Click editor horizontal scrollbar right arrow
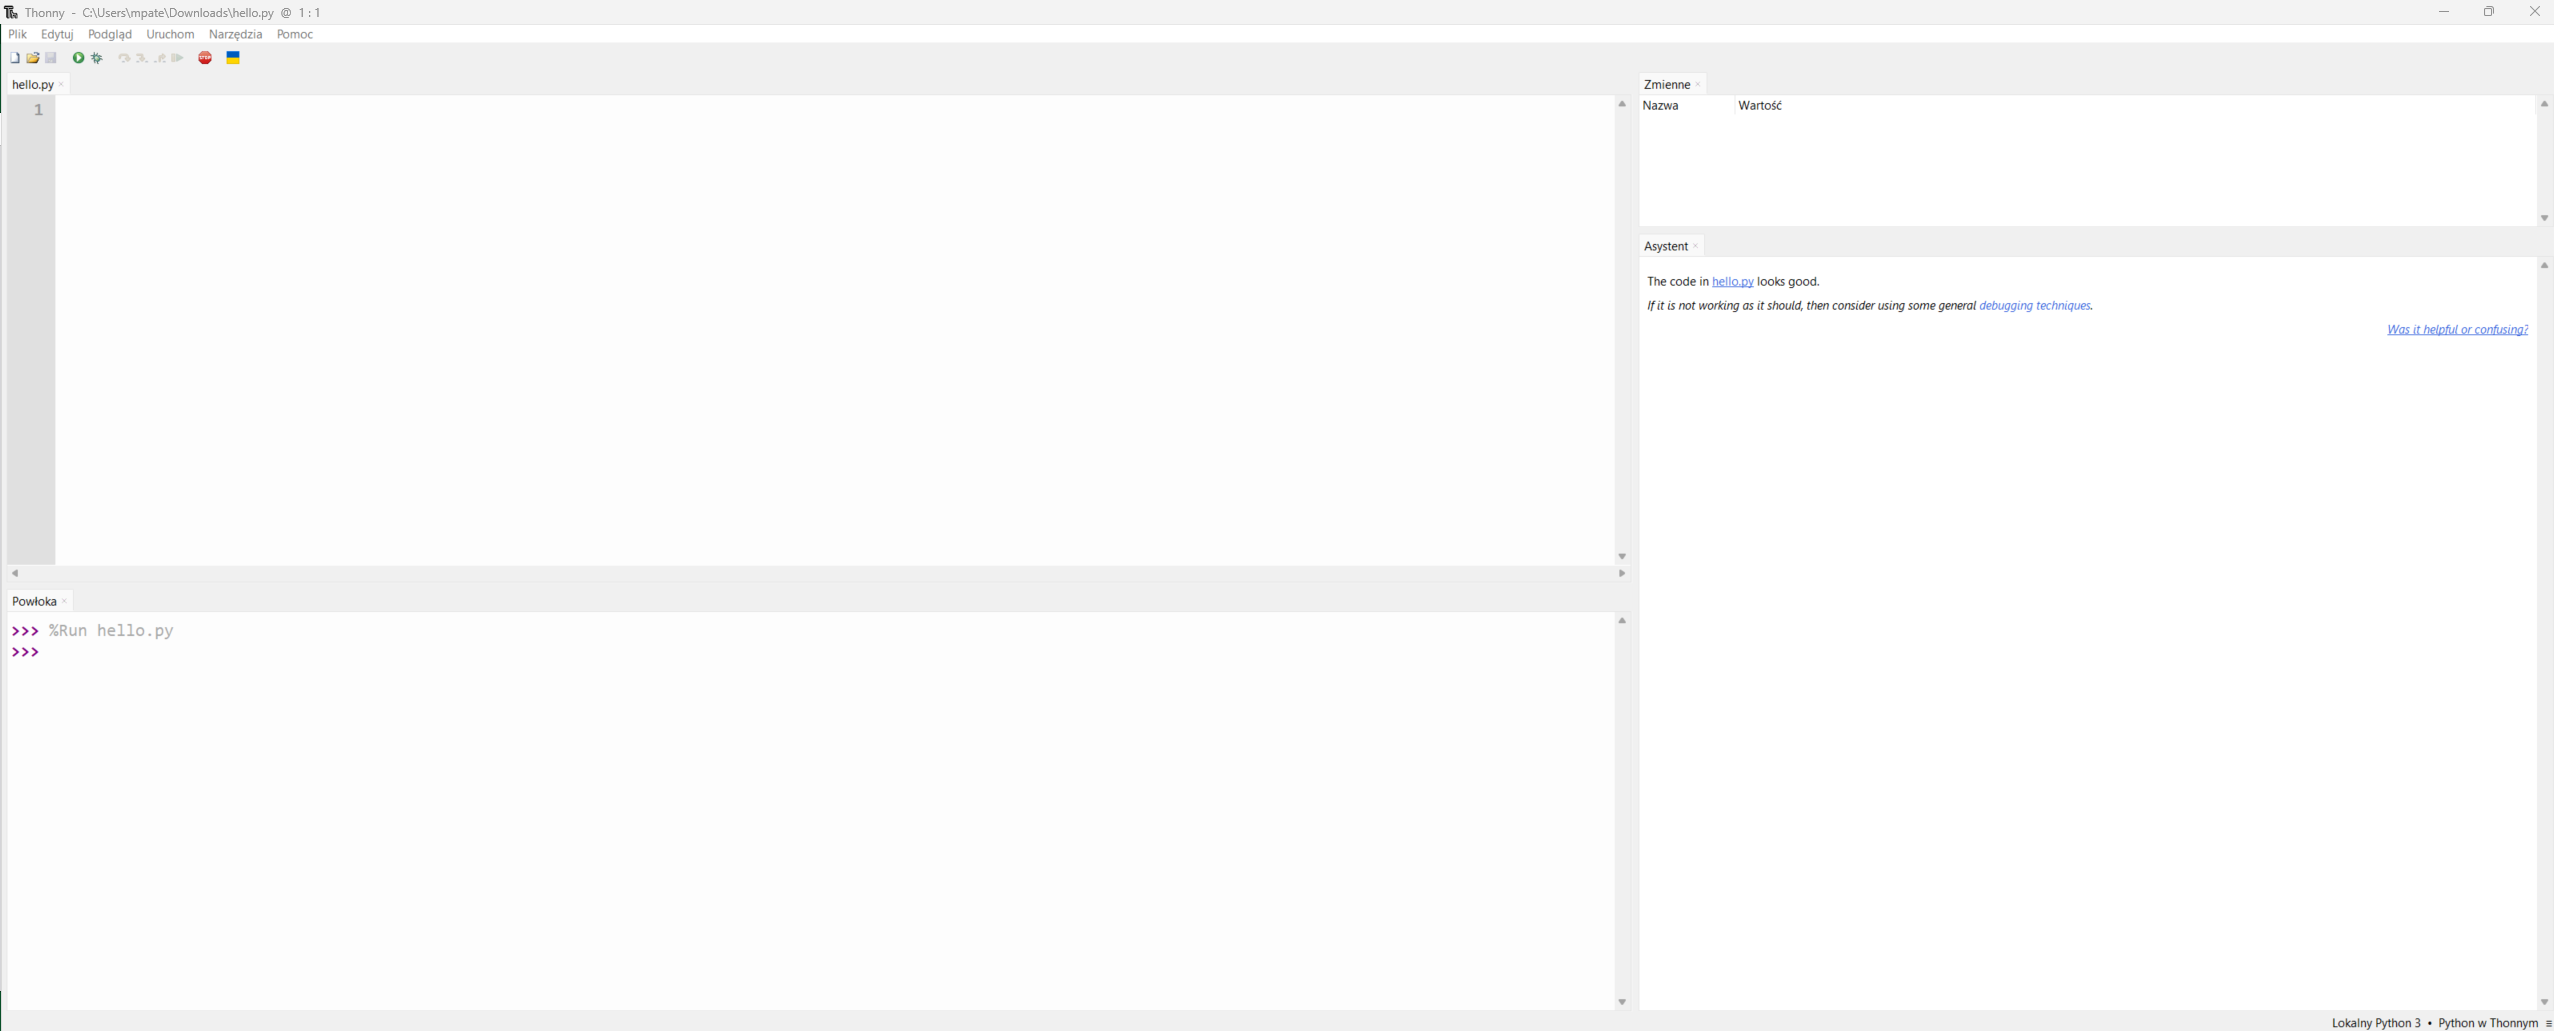The width and height of the screenshot is (2554, 1031). (1622, 573)
